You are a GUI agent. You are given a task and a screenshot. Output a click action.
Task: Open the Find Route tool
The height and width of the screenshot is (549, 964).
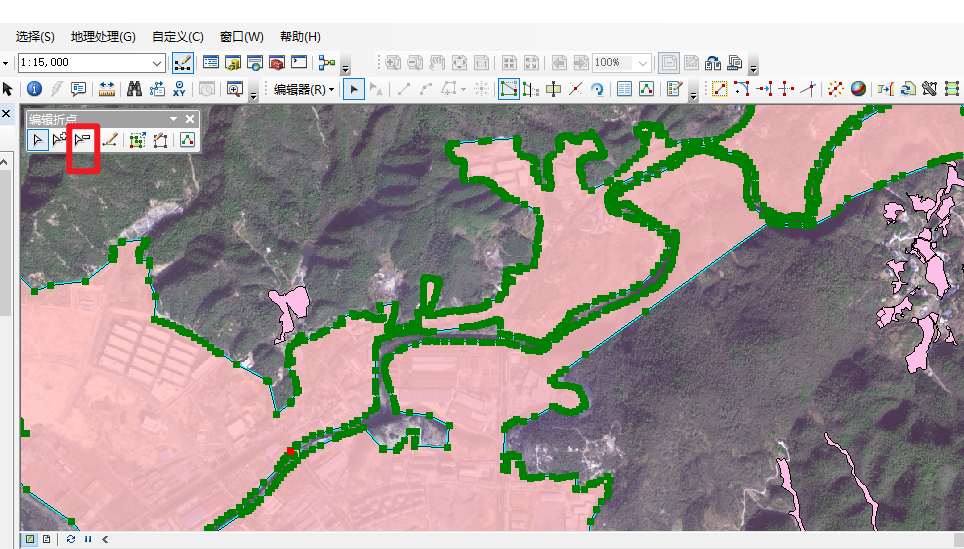point(157,89)
